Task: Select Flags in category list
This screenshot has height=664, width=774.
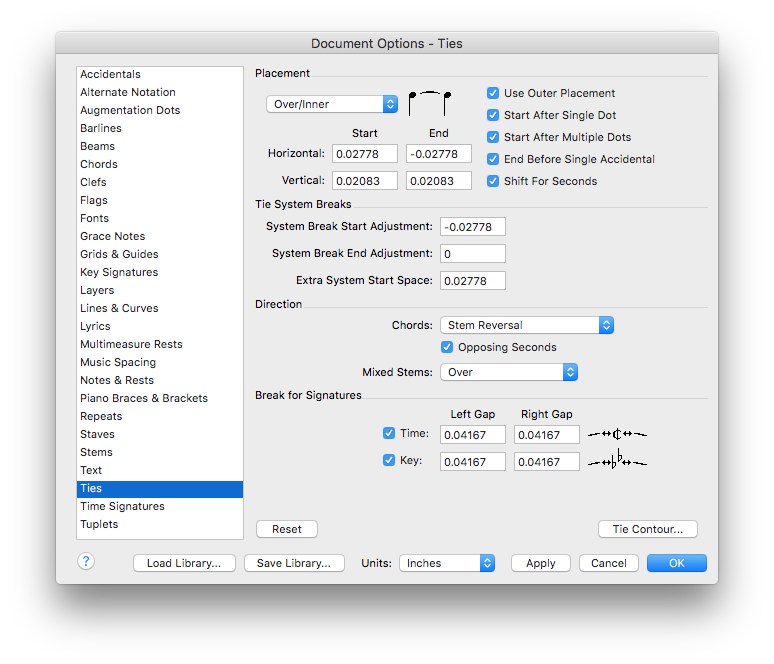Action: tap(160, 200)
